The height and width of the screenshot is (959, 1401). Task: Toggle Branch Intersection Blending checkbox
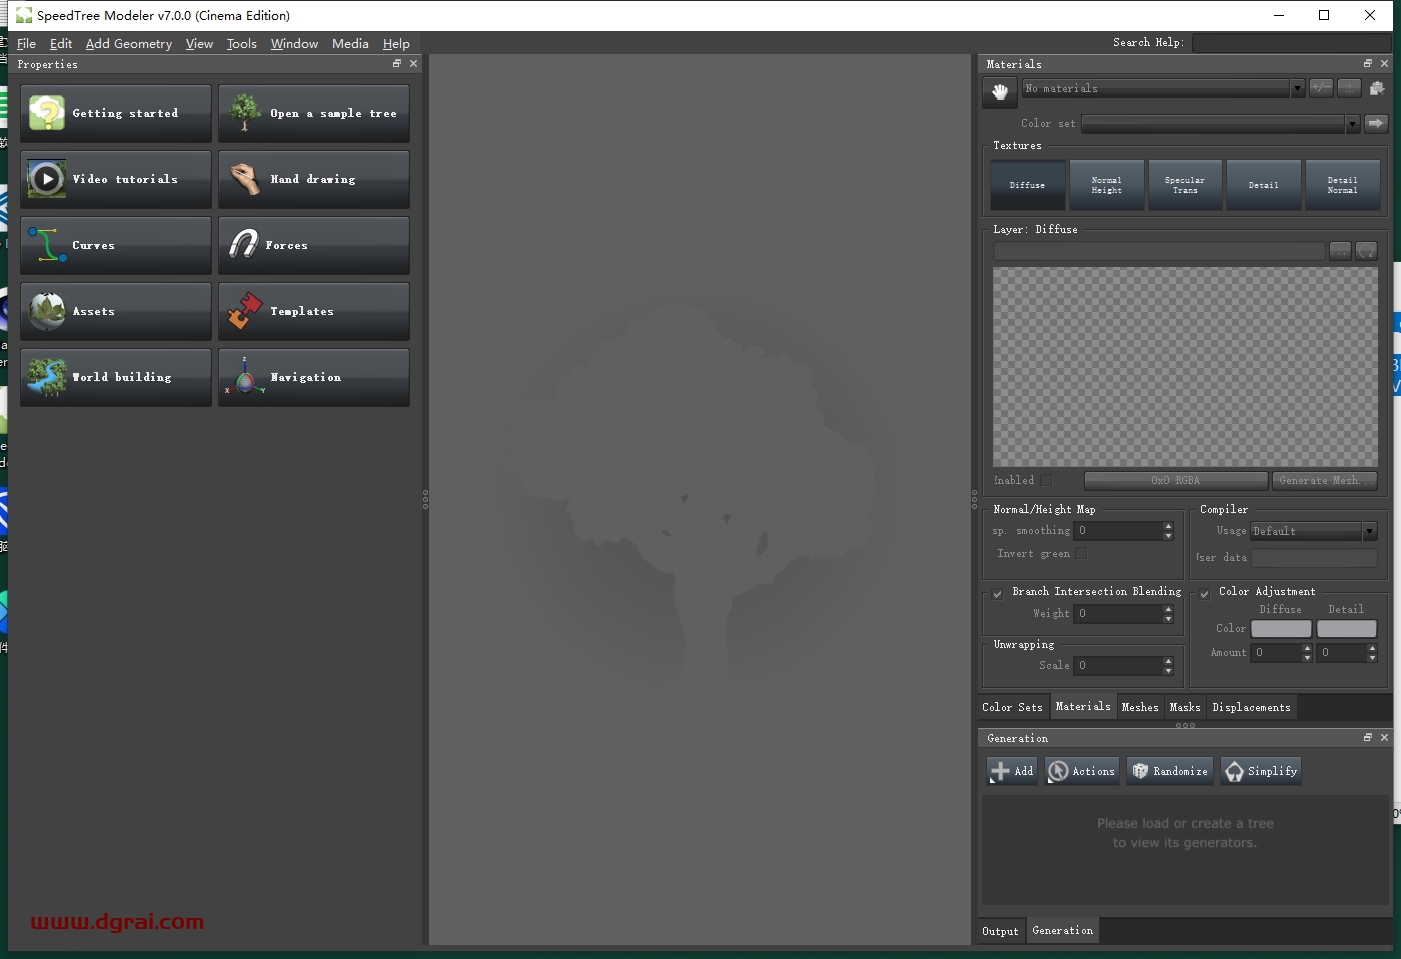(997, 593)
